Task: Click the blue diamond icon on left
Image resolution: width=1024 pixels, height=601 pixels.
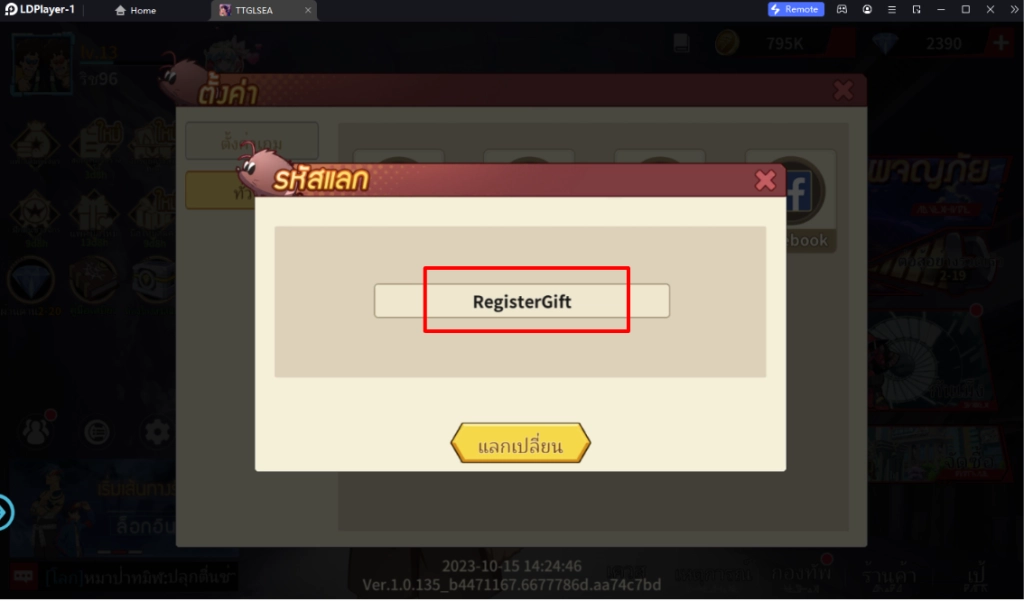Action: point(30,282)
